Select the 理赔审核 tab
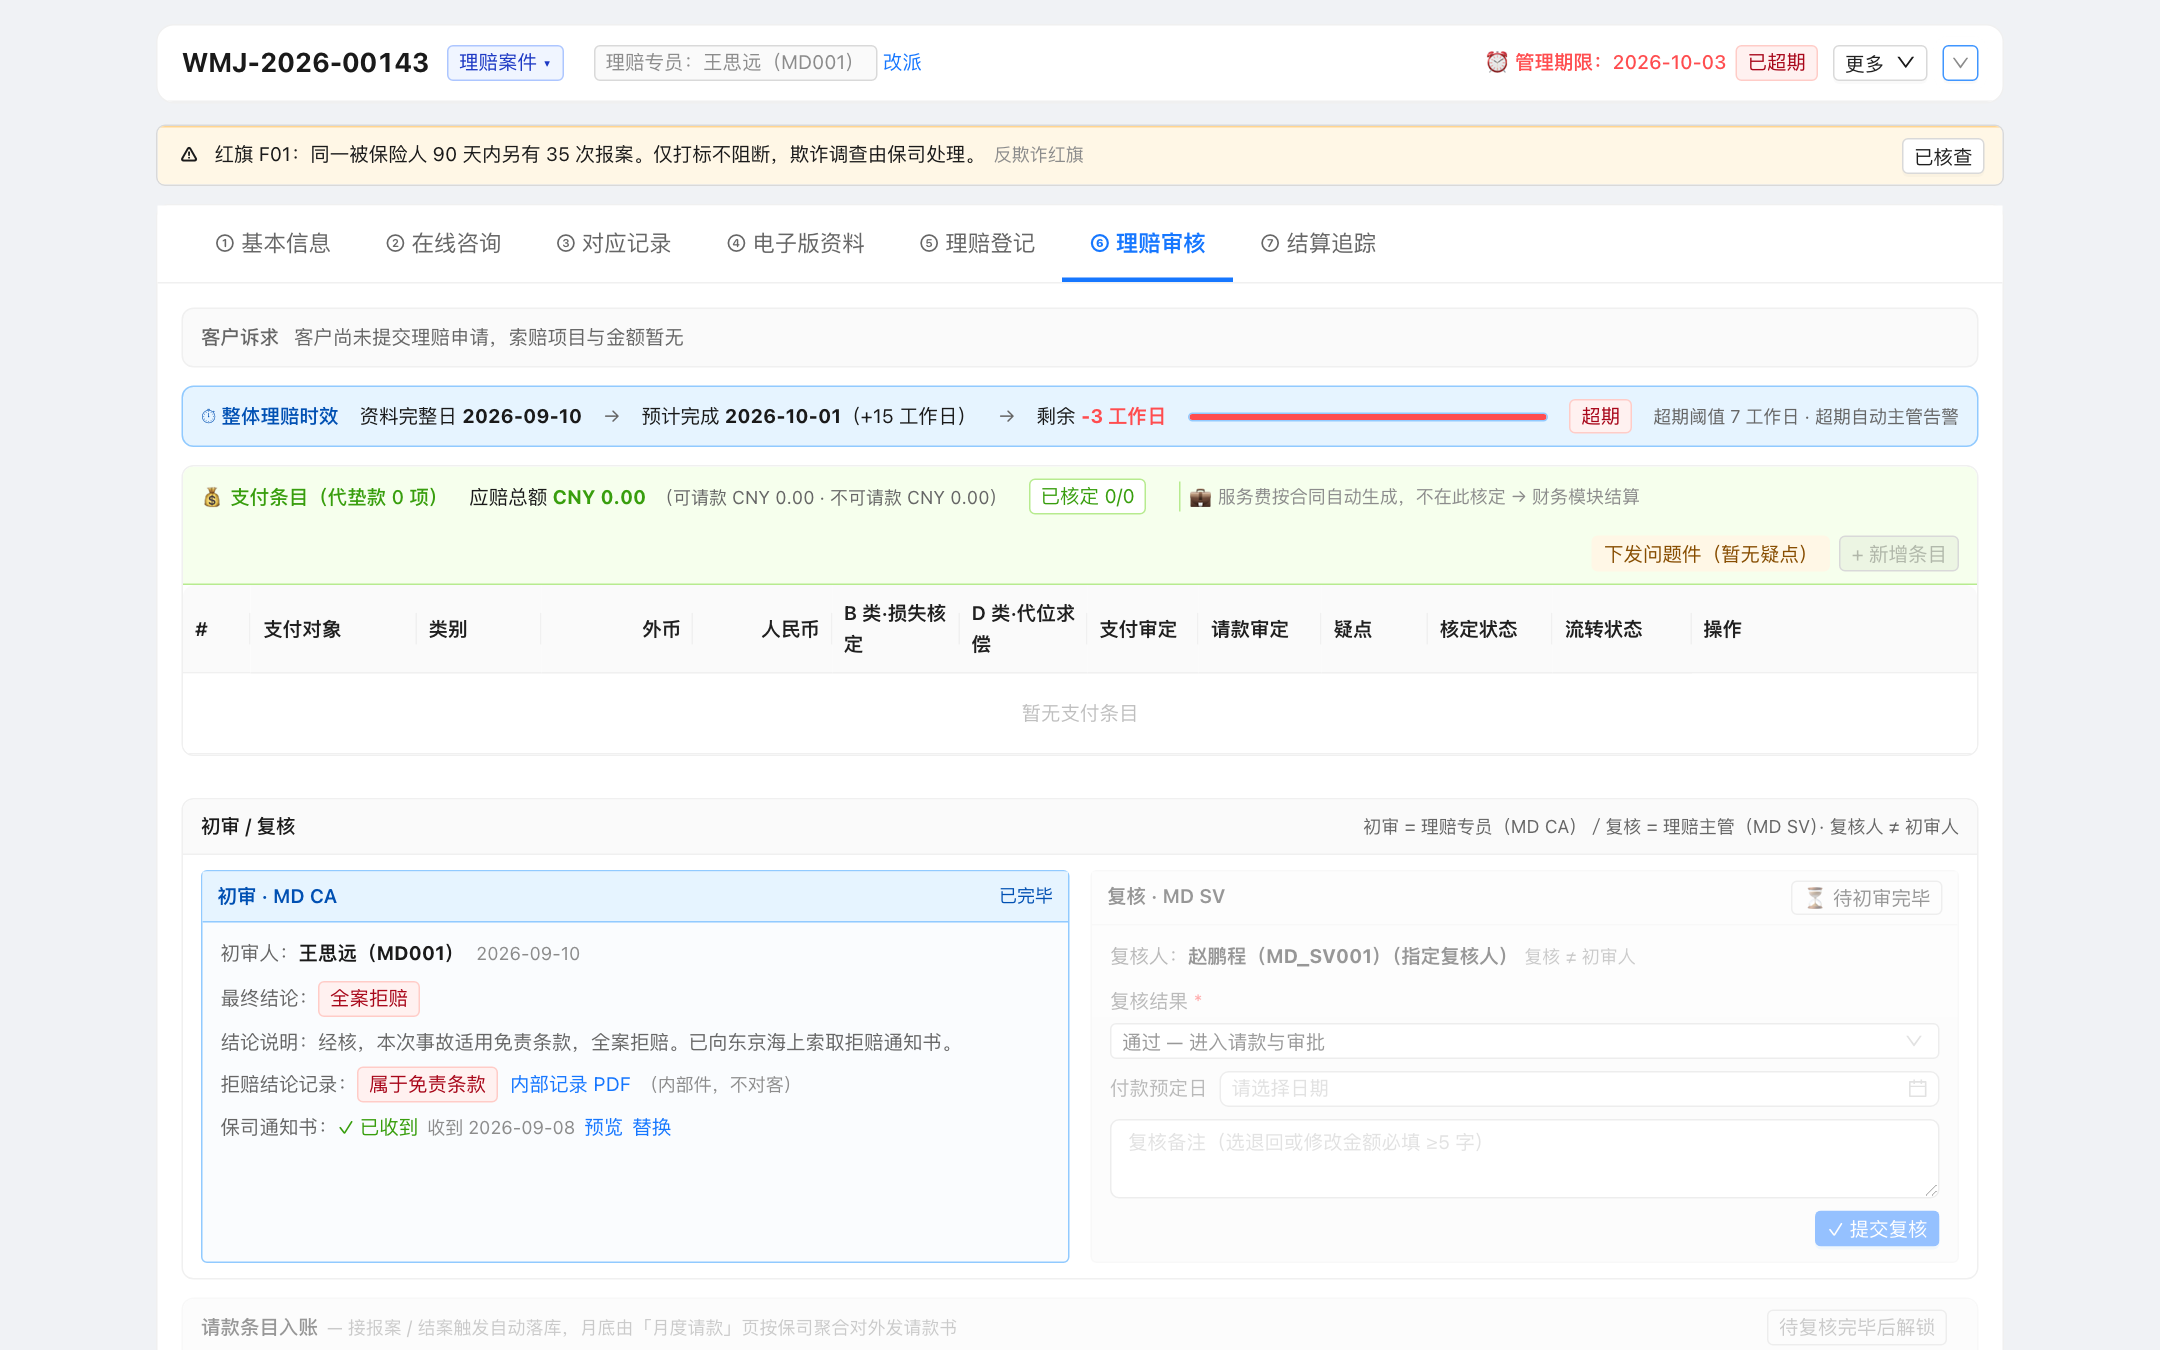This screenshot has height=1350, width=2160. click(x=1147, y=243)
